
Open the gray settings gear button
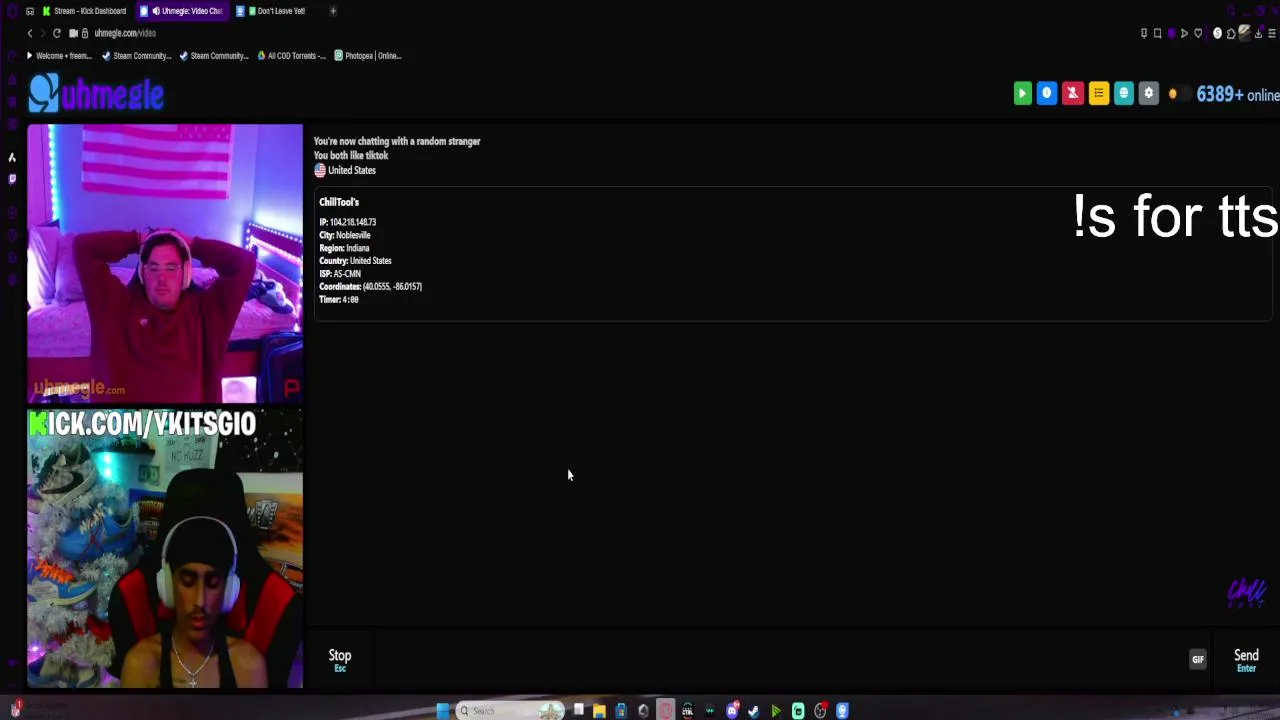point(1148,93)
